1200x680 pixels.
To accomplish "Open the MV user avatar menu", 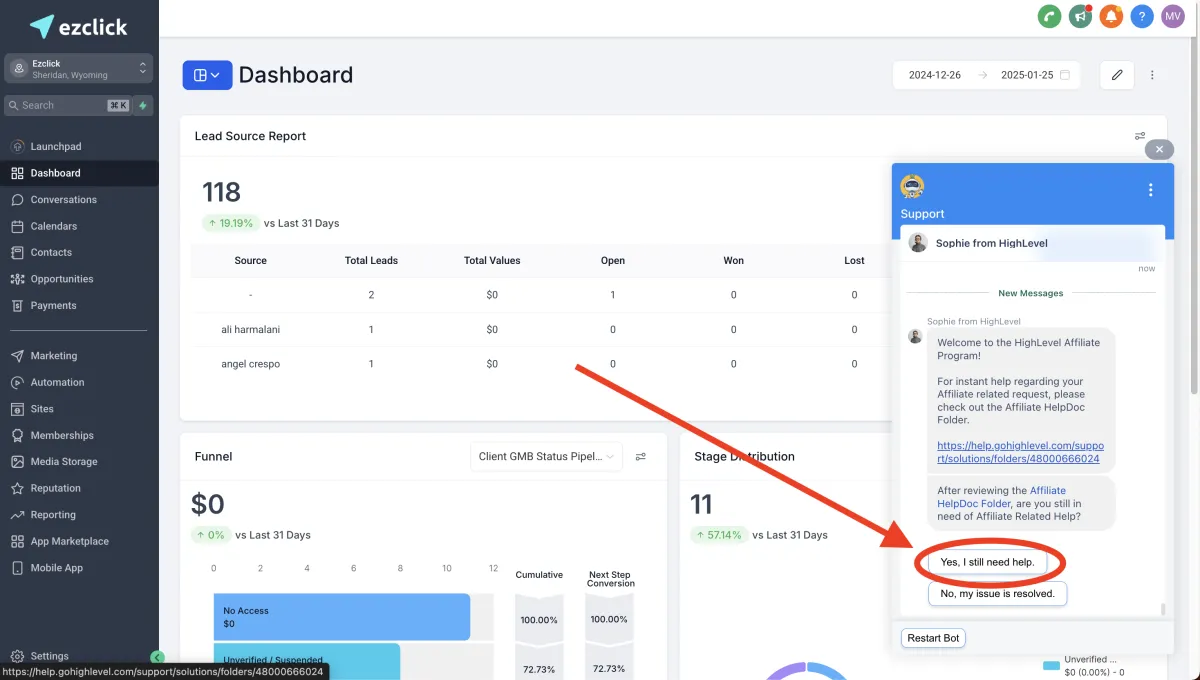I will pos(1173,16).
